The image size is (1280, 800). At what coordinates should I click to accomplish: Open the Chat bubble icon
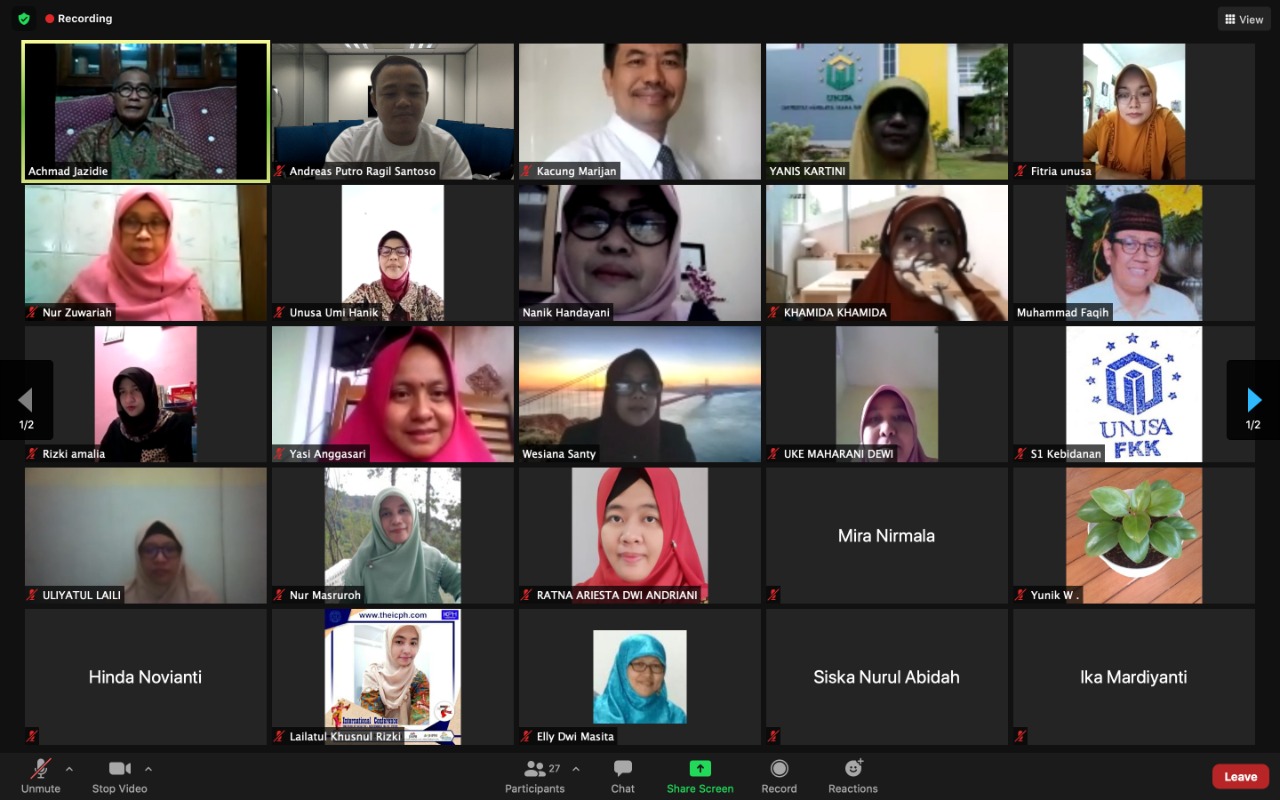(x=623, y=768)
